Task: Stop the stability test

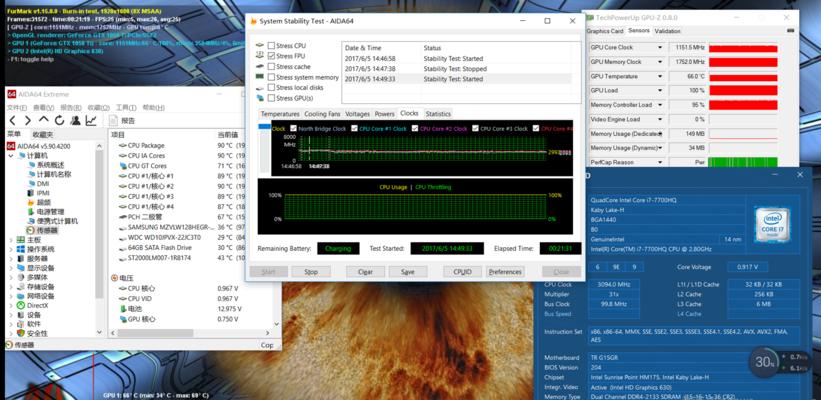Action: (311, 272)
